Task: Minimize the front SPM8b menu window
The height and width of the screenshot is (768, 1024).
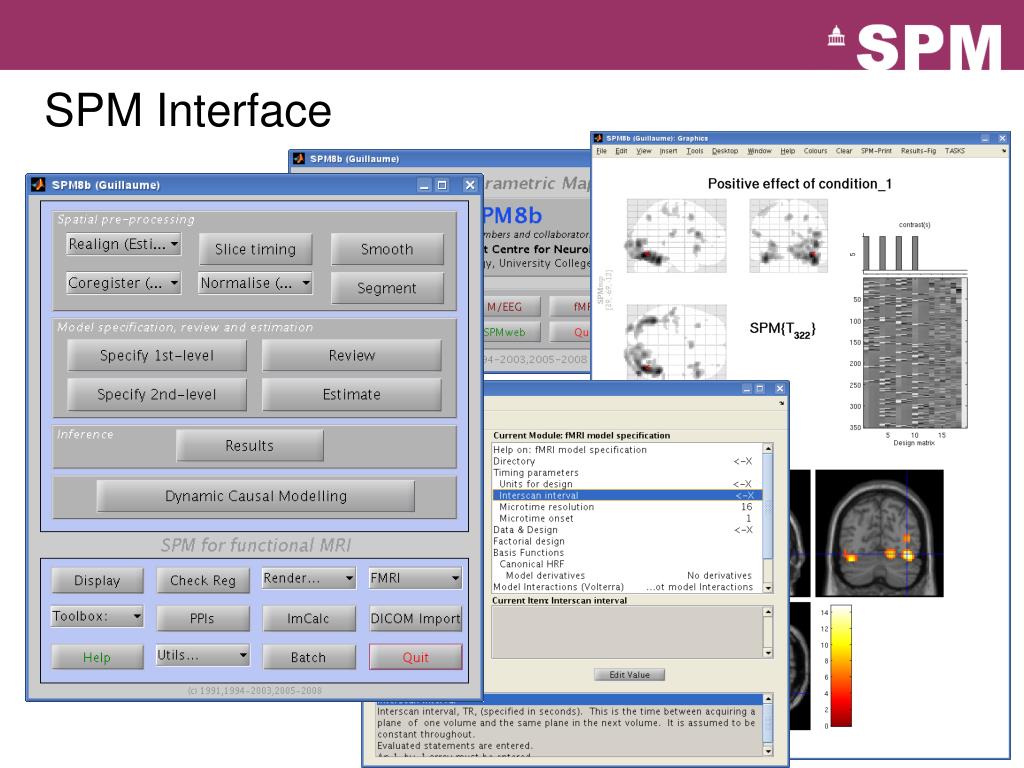Action: (x=424, y=185)
